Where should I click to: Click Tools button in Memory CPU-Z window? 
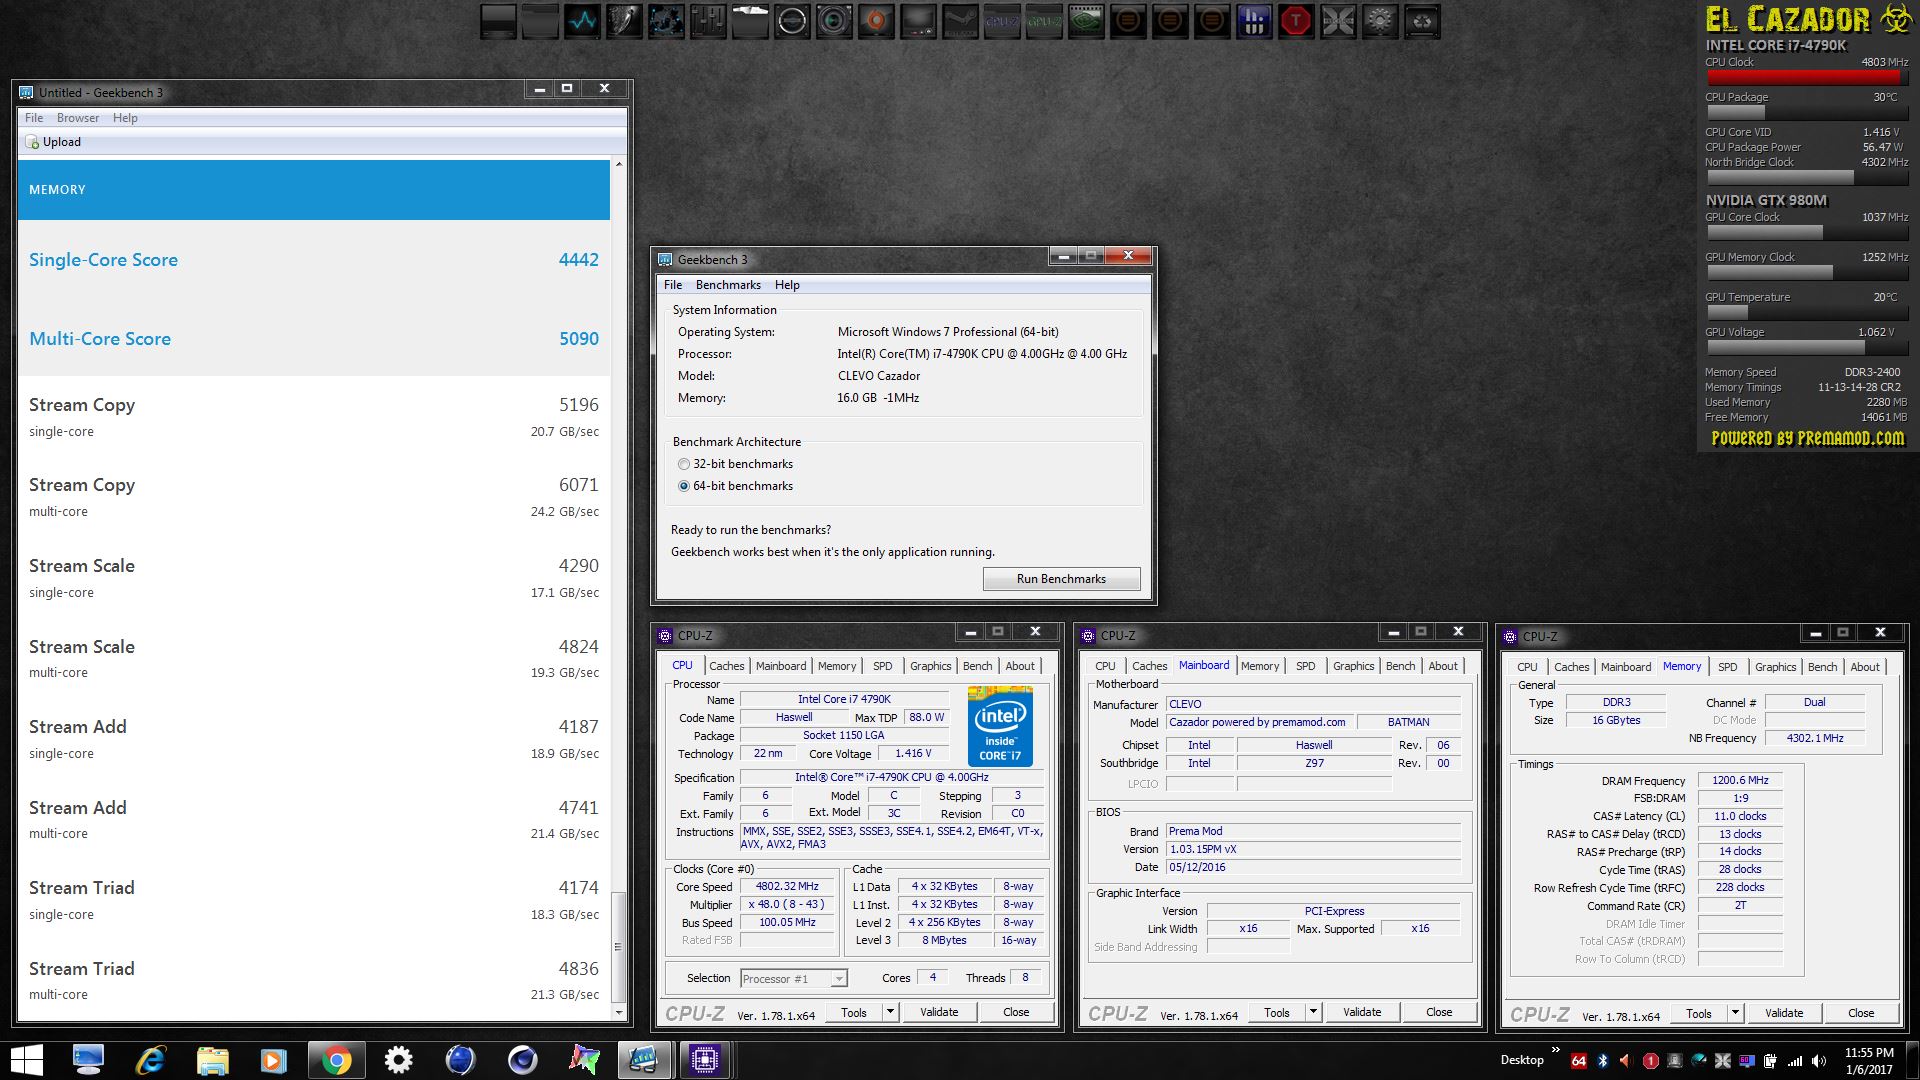pos(1699,1013)
